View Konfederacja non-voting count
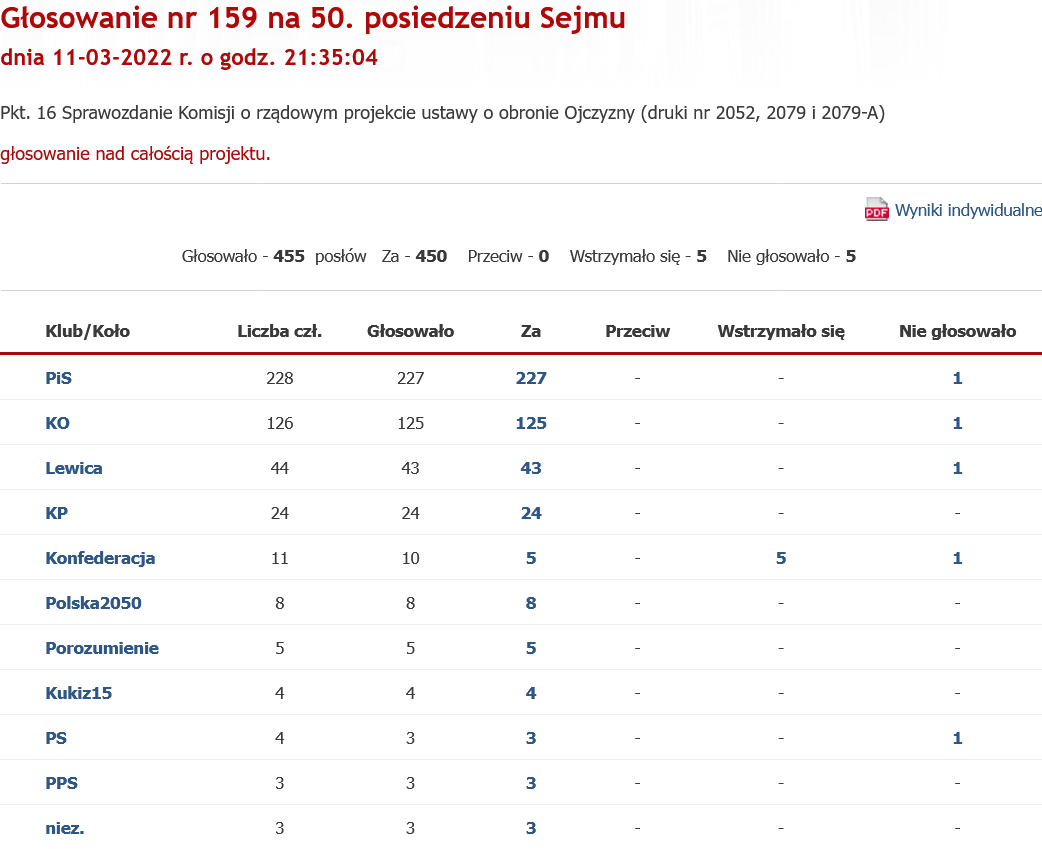Screen dimensions: 1042x849 coord(957,558)
